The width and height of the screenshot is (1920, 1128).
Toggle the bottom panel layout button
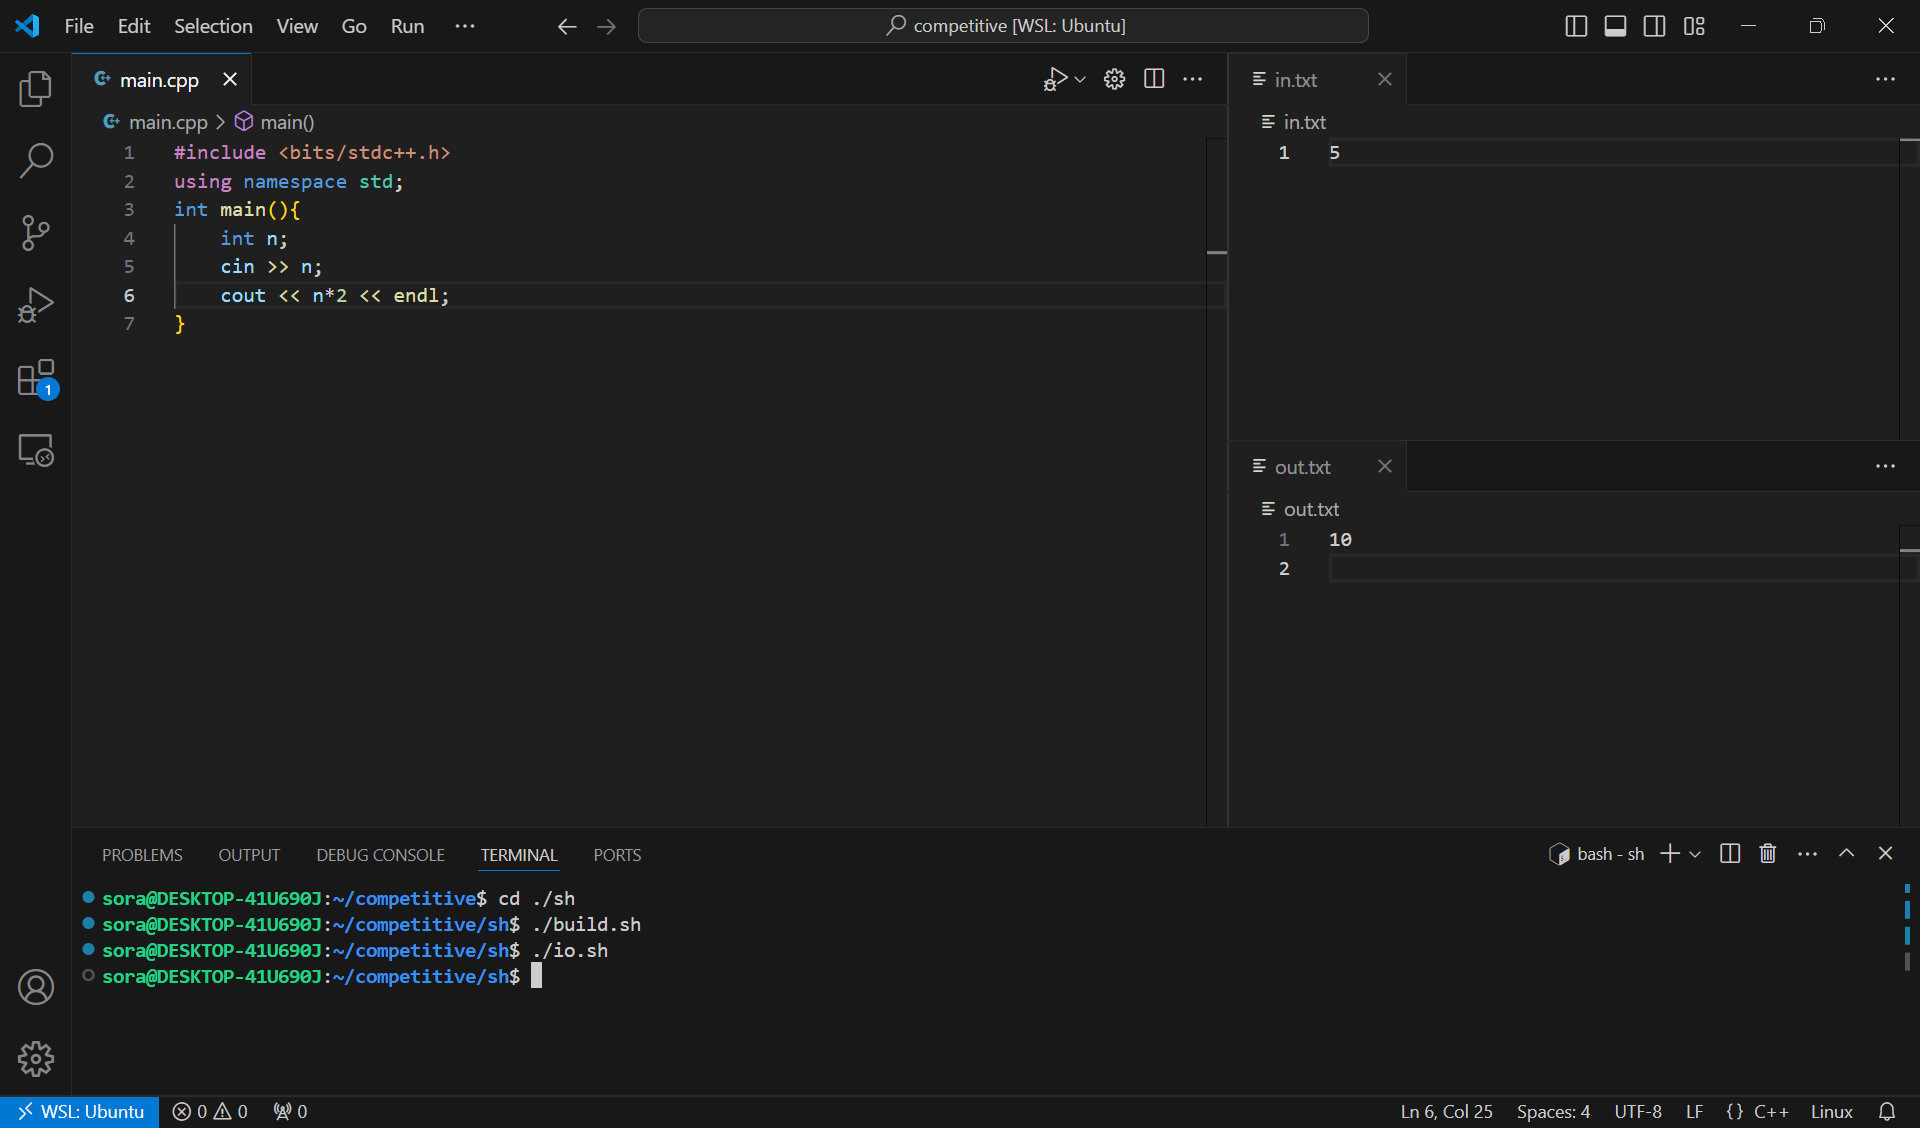pos(1615,26)
